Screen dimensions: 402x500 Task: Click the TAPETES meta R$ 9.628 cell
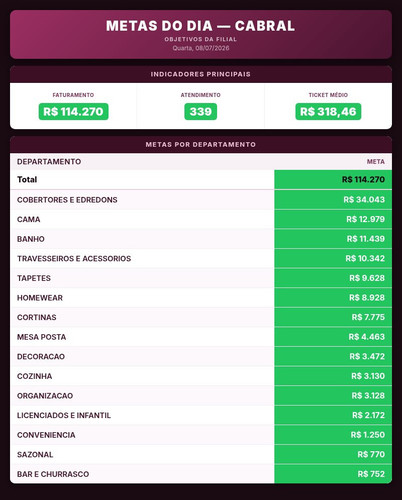(x=333, y=278)
